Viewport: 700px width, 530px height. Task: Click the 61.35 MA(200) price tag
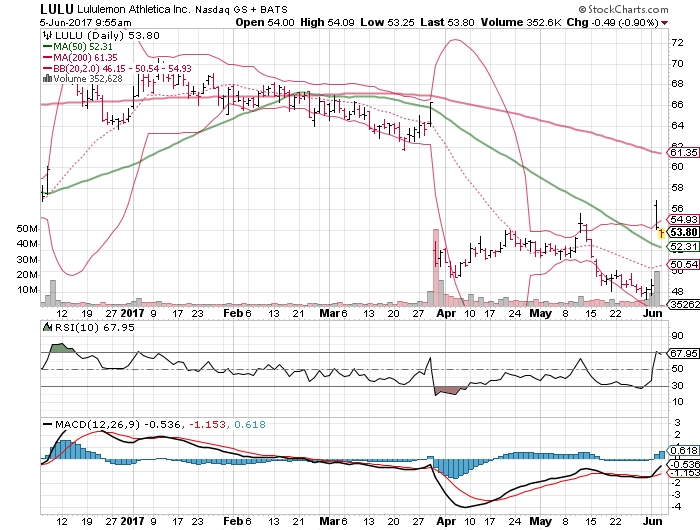coord(683,153)
